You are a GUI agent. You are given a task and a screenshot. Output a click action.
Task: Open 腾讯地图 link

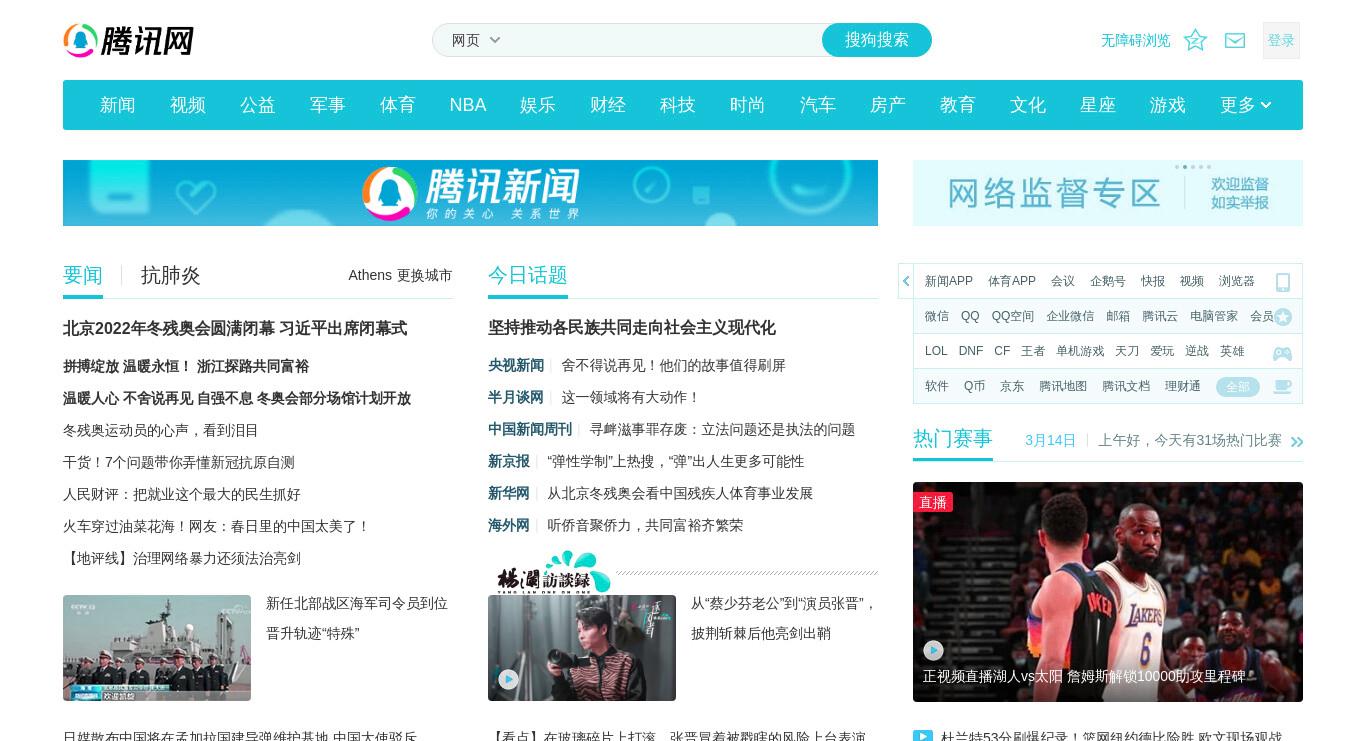point(1063,386)
